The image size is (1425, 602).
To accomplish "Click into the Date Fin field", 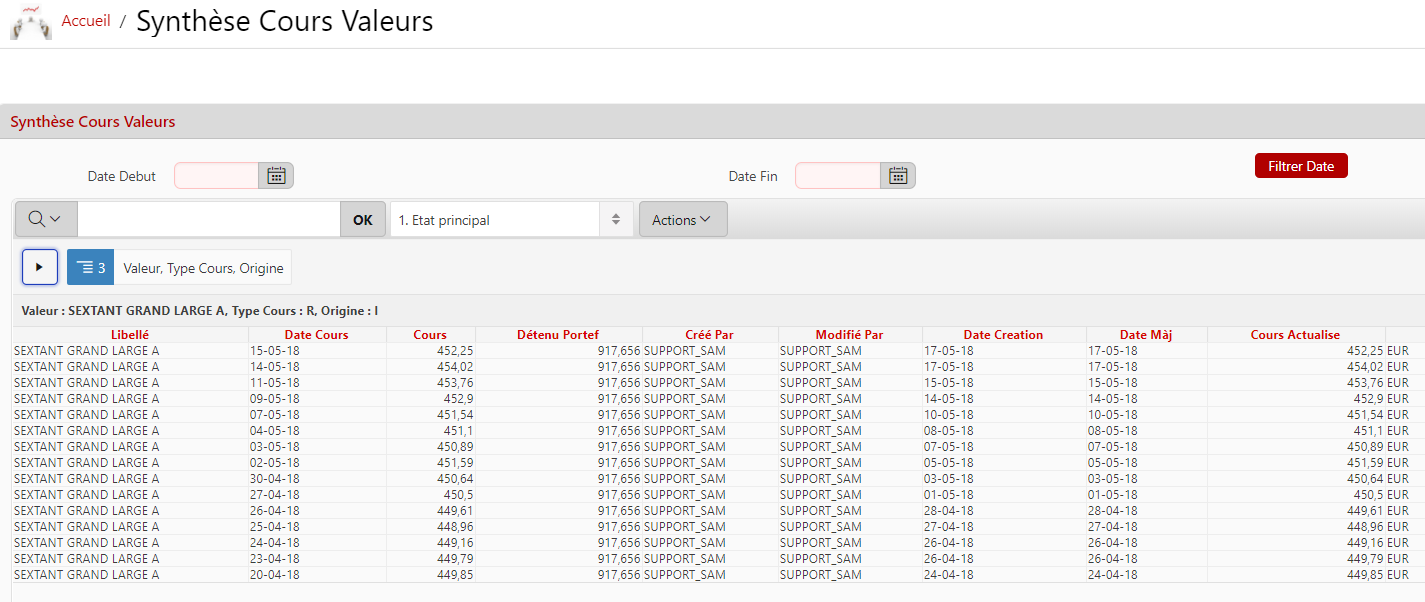I will point(837,176).
